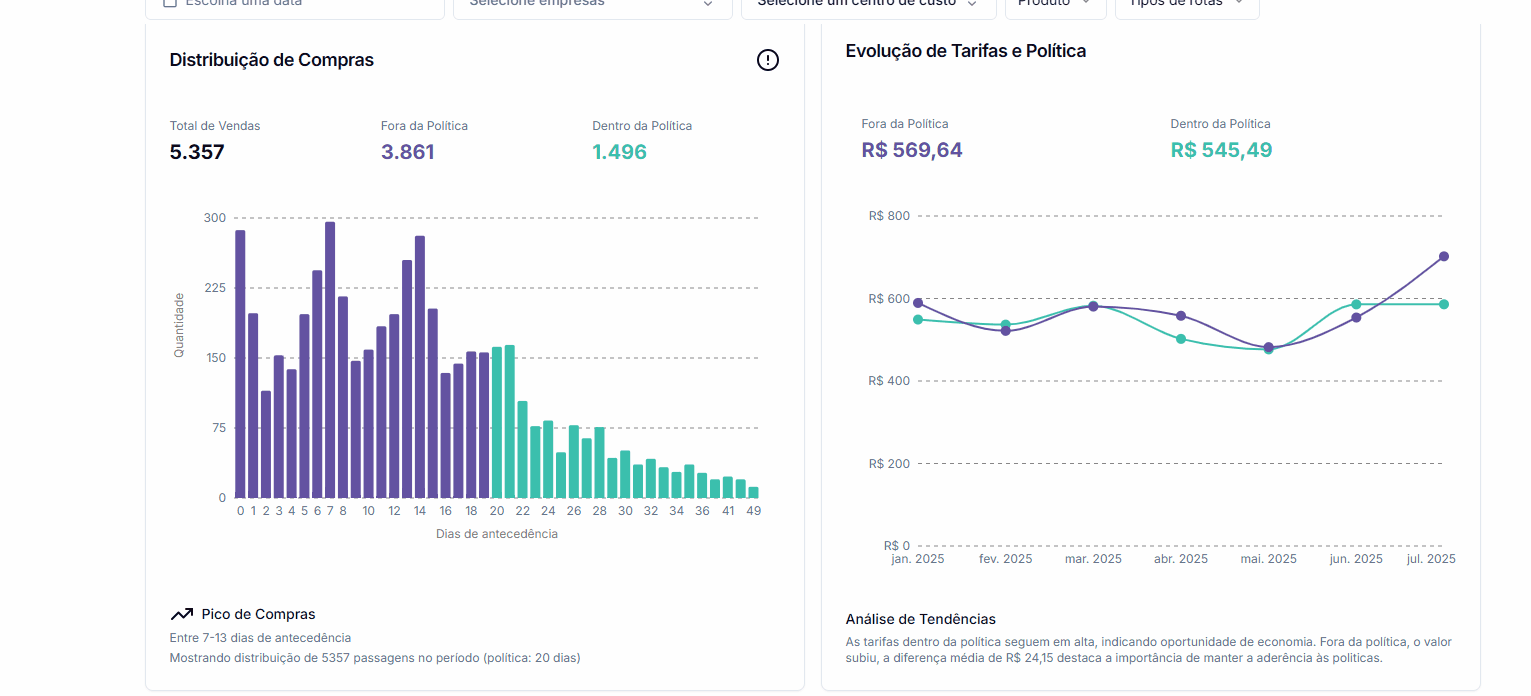The image size is (1531, 696).
Task: Click the green data point for abr. 2025
Action: (x=1181, y=339)
